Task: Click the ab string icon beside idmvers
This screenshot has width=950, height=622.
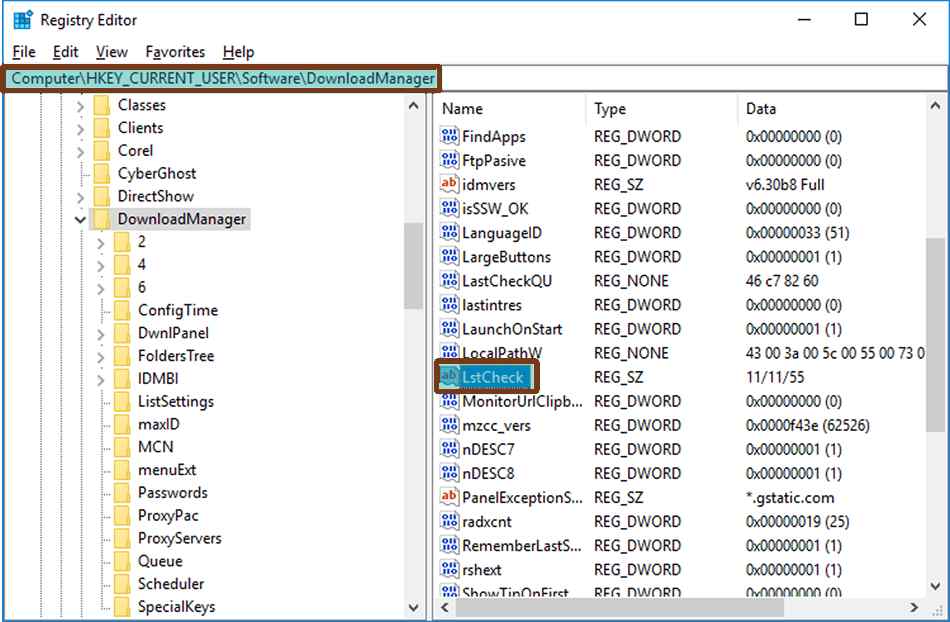Action: point(447,184)
